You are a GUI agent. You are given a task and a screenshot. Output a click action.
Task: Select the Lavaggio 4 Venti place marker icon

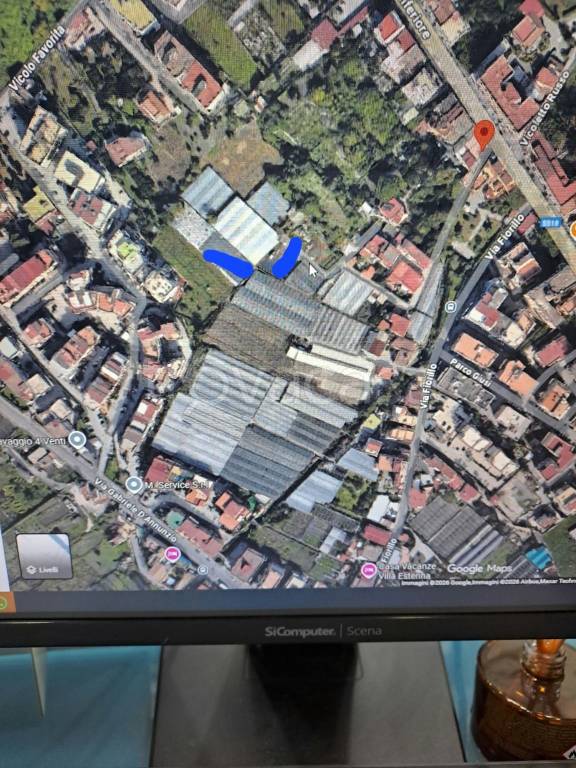point(77,440)
